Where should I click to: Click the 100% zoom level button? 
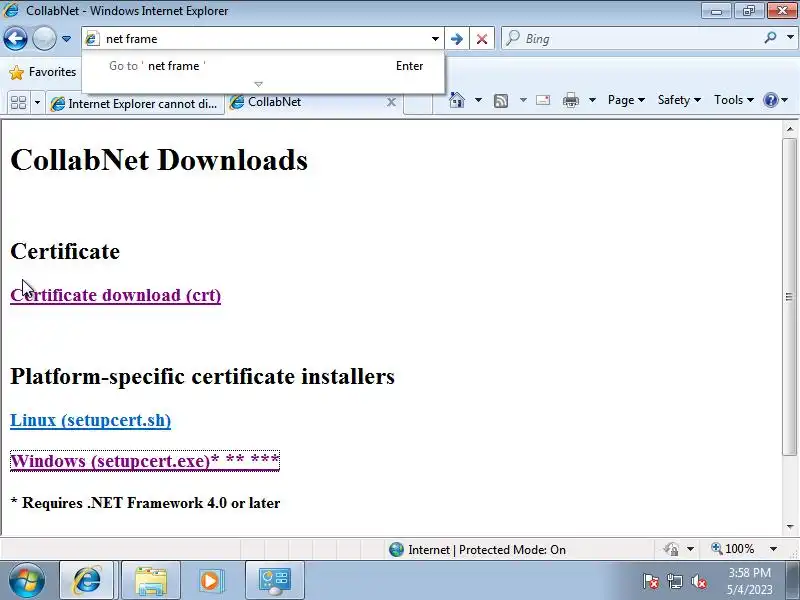733,549
